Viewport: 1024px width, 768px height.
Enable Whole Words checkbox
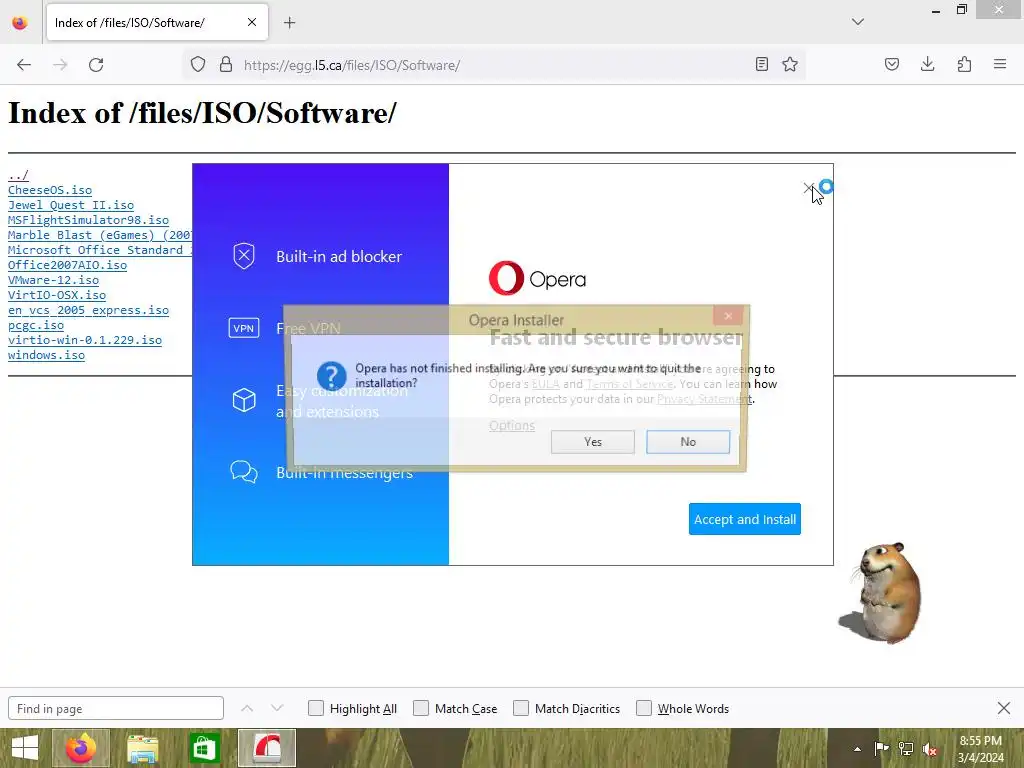pyautogui.click(x=644, y=709)
